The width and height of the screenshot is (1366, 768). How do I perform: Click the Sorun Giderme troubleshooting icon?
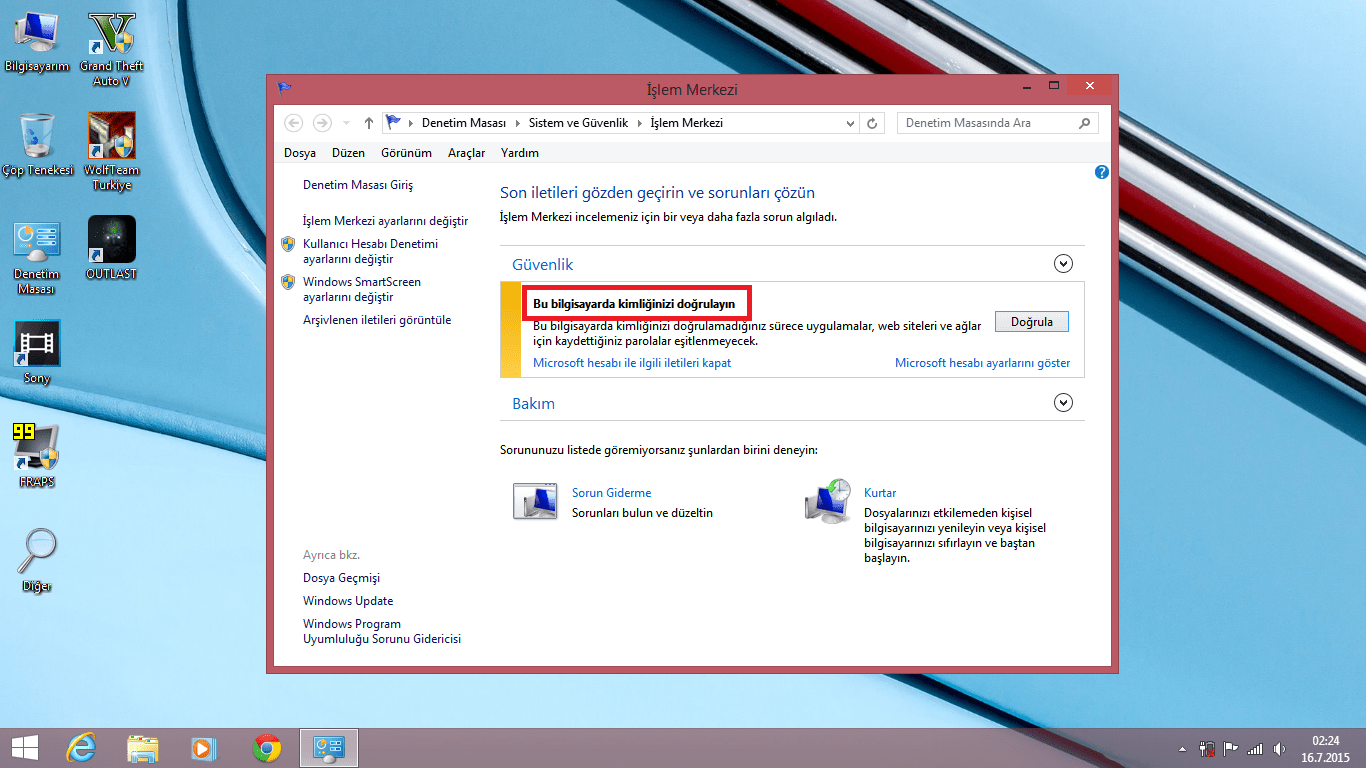point(535,501)
